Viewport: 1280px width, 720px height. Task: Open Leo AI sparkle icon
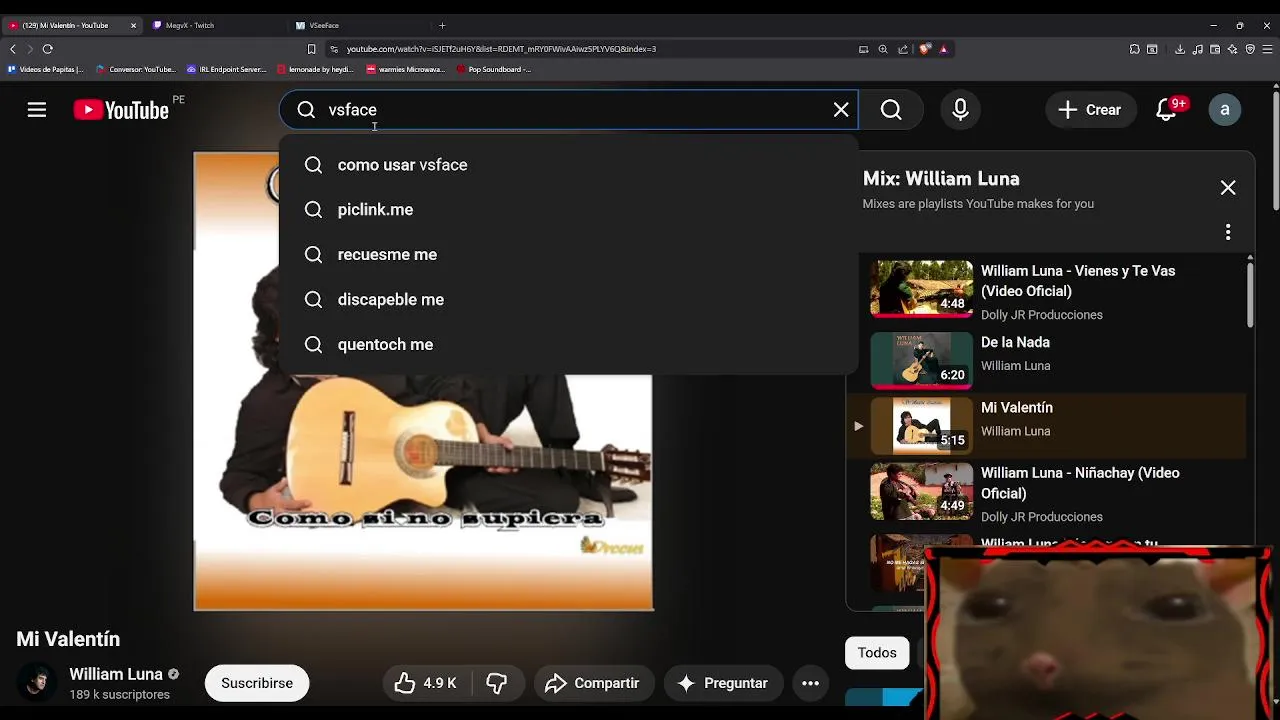pyautogui.click(x=1232, y=49)
